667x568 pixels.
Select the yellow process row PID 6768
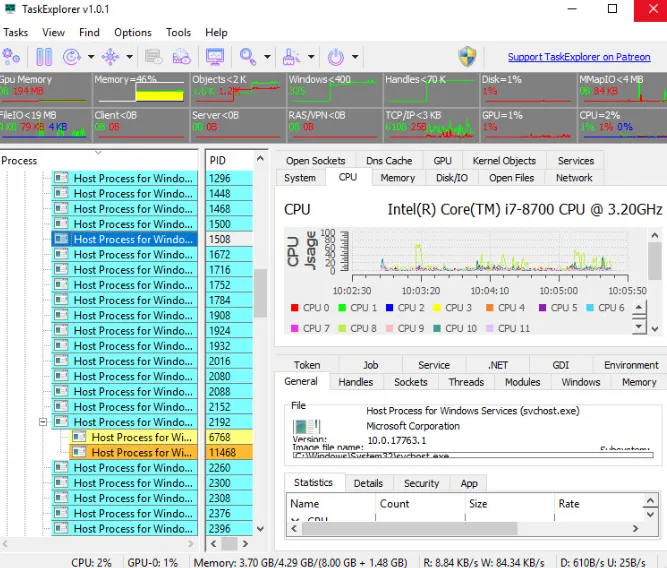(133, 437)
